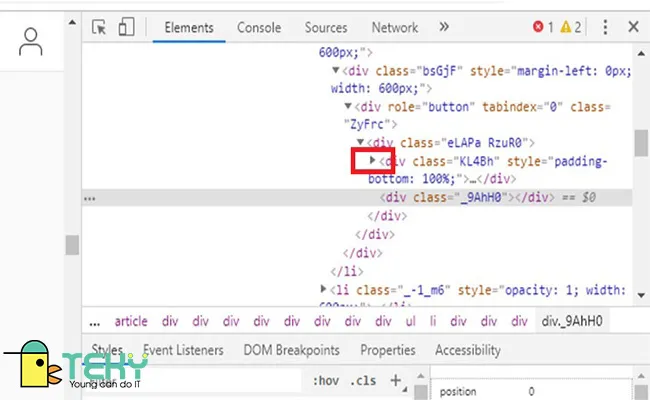Image resolution: width=650 pixels, height=400 pixels.
Task: Open DevTools three-dot customize menu
Action: coord(605,28)
